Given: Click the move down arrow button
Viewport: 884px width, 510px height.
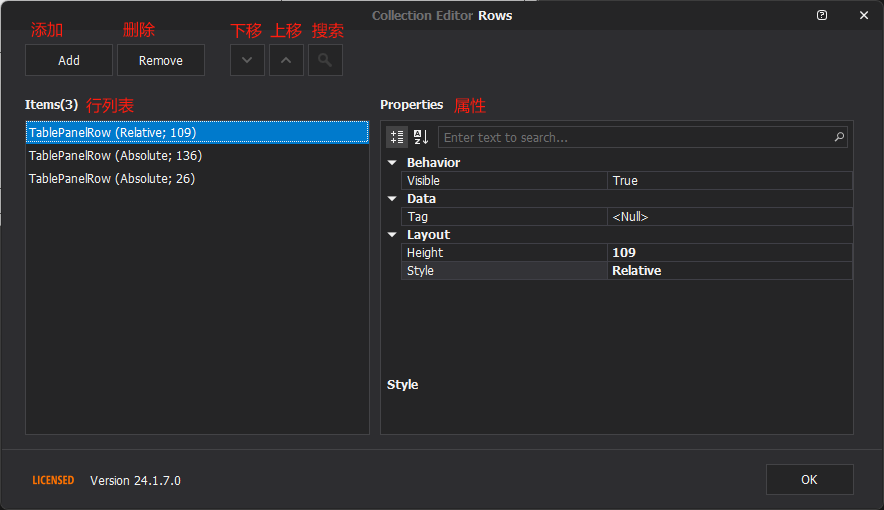Looking at the screenshot, I should (x=247, y=60).
